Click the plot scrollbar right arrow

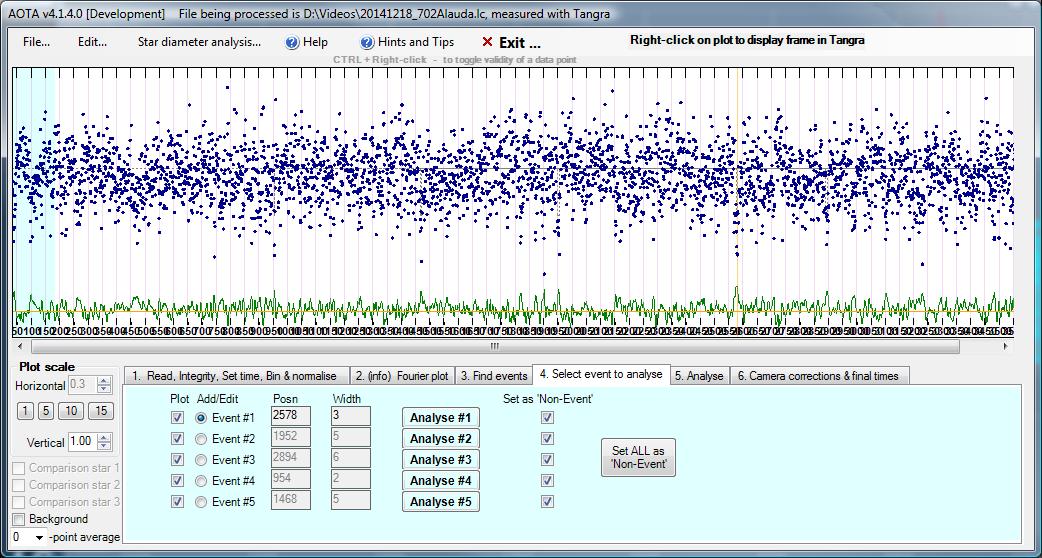click(x=1005, y=347)
